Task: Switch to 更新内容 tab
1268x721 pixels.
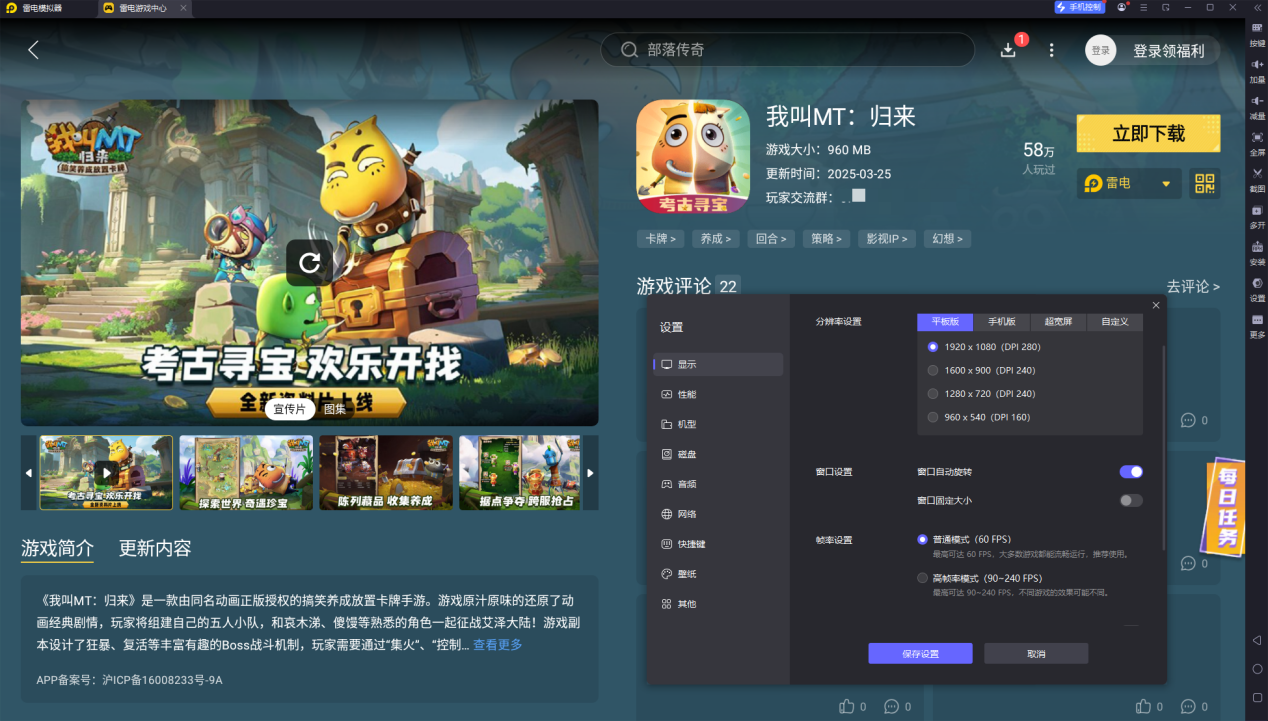Action: pyautogui.click(x=155, y=548)
